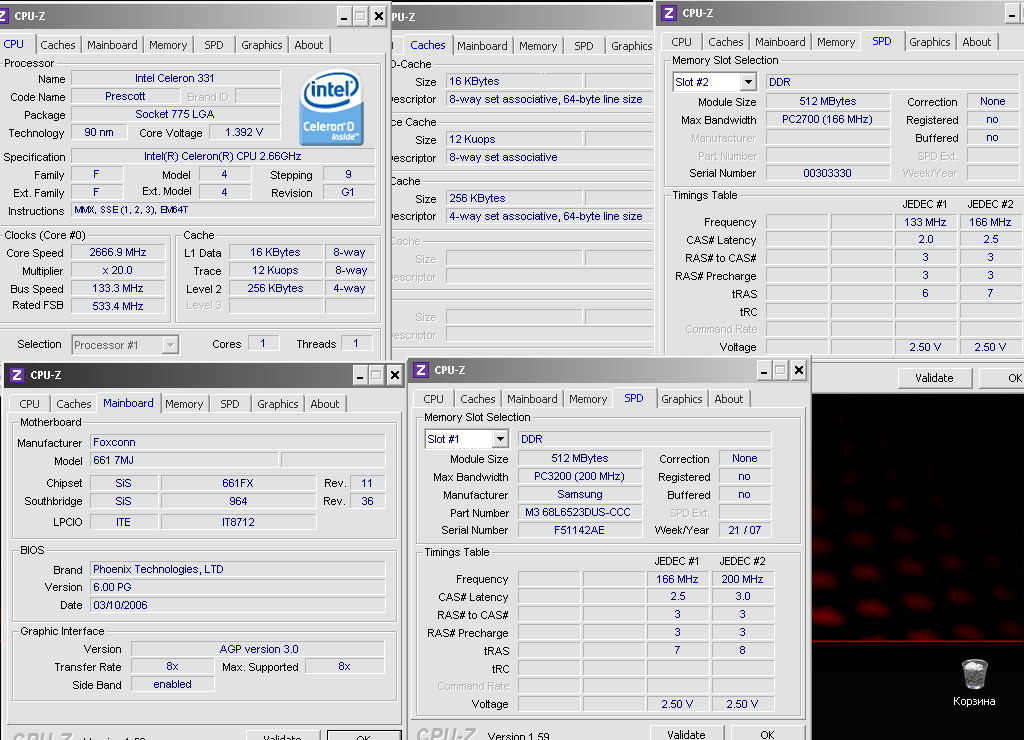Go to Memory tab in Slot #2 window
The image size is (1024, 740).
[835, 42]
